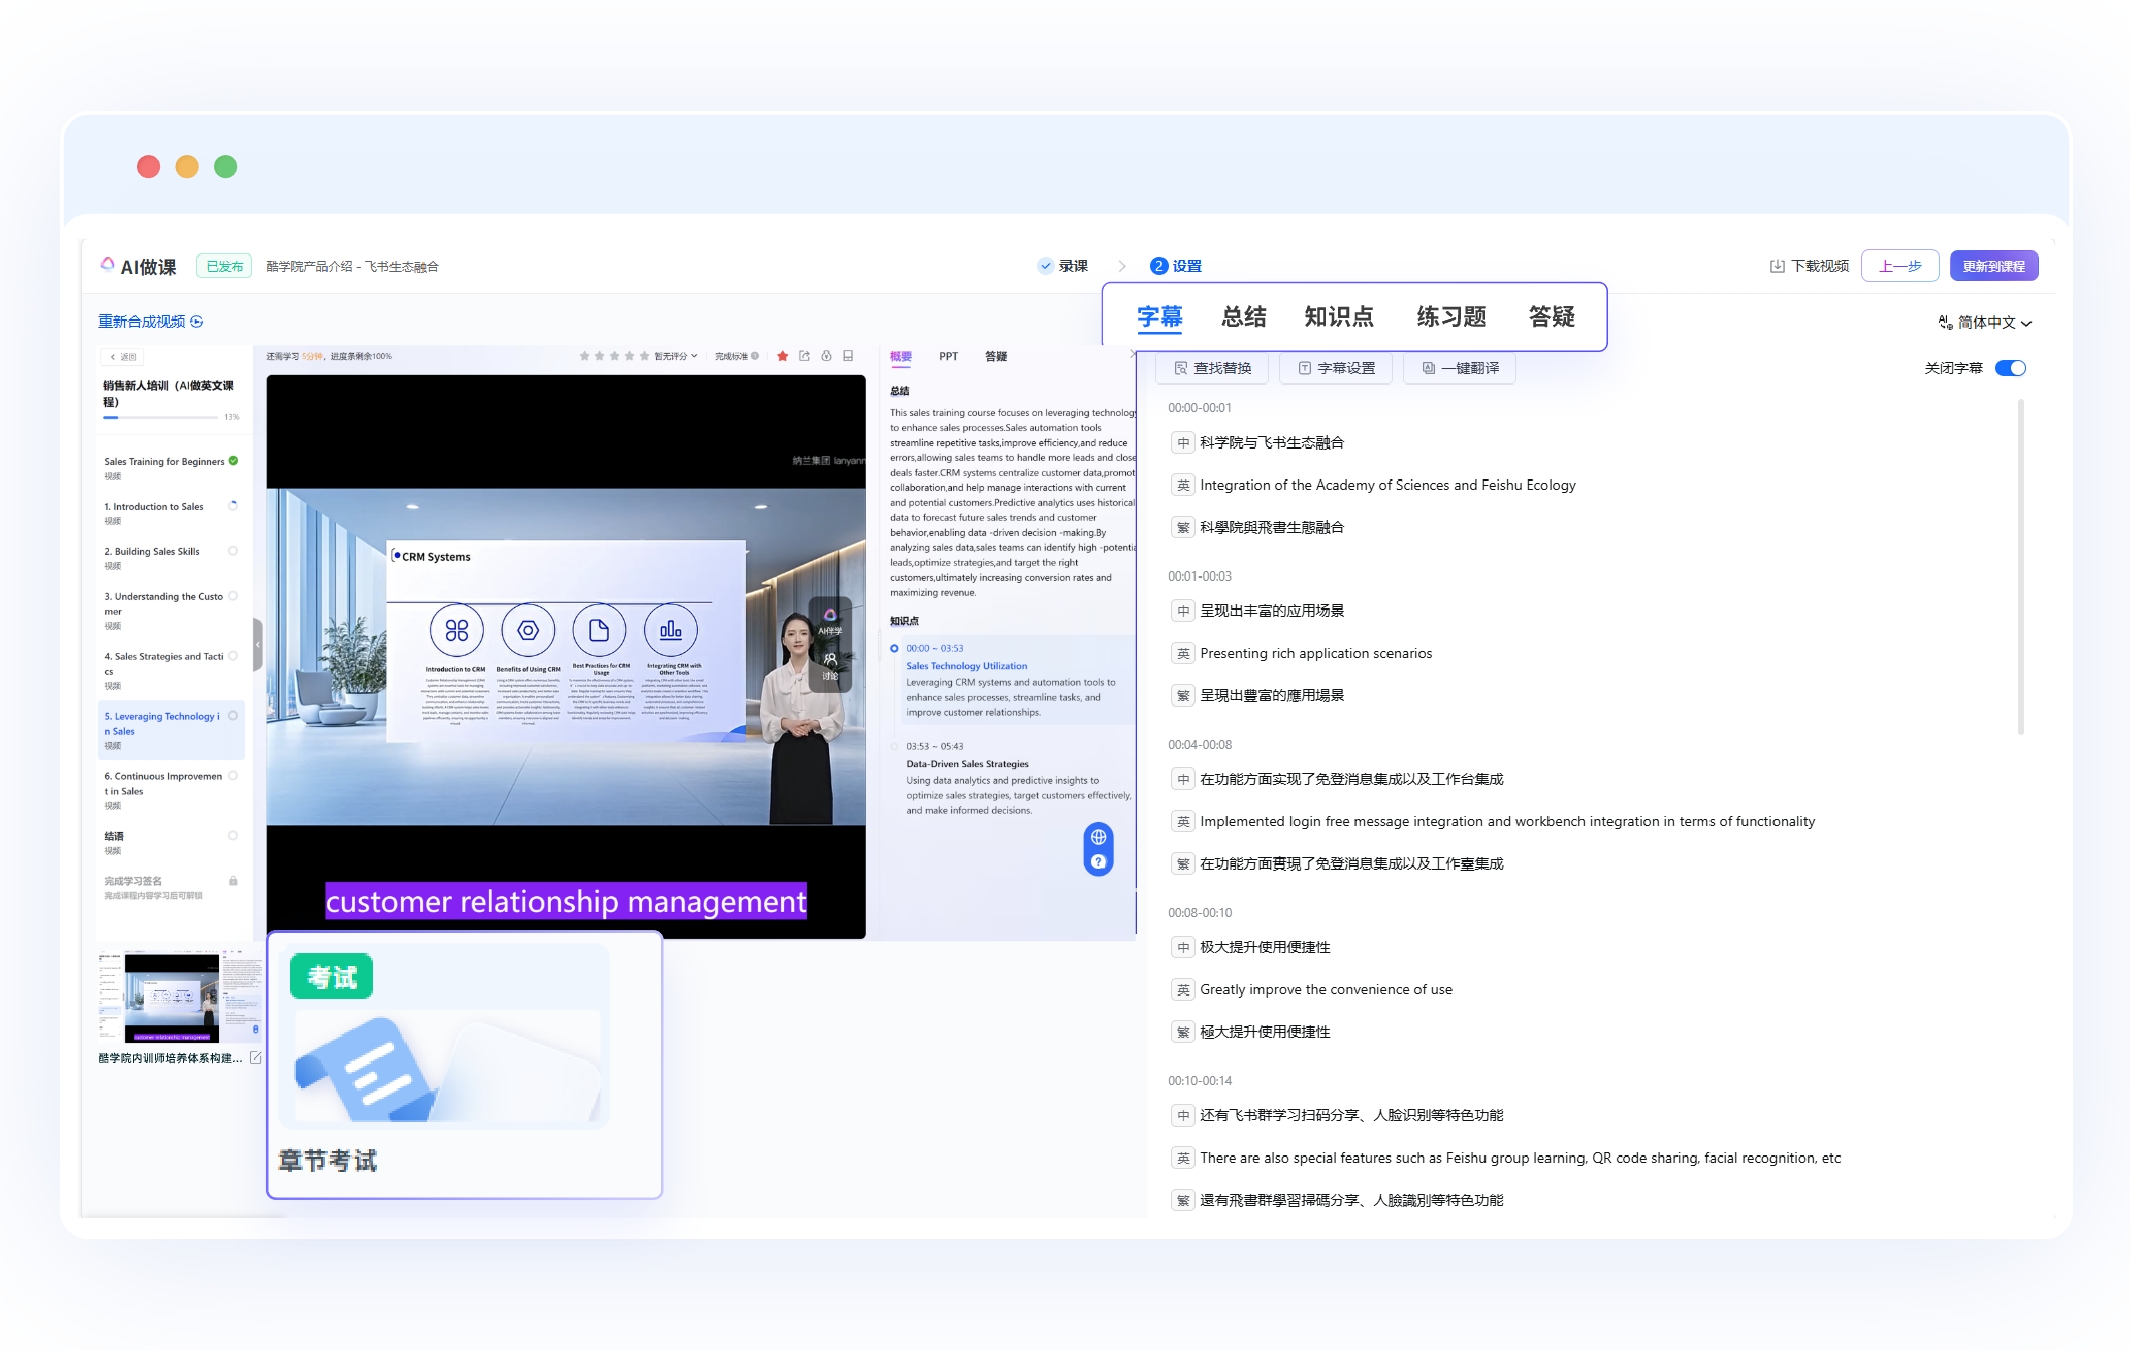Click the globe language icon
This screenshot has height=1350, width=2130.
click(x=1098, y=838)
